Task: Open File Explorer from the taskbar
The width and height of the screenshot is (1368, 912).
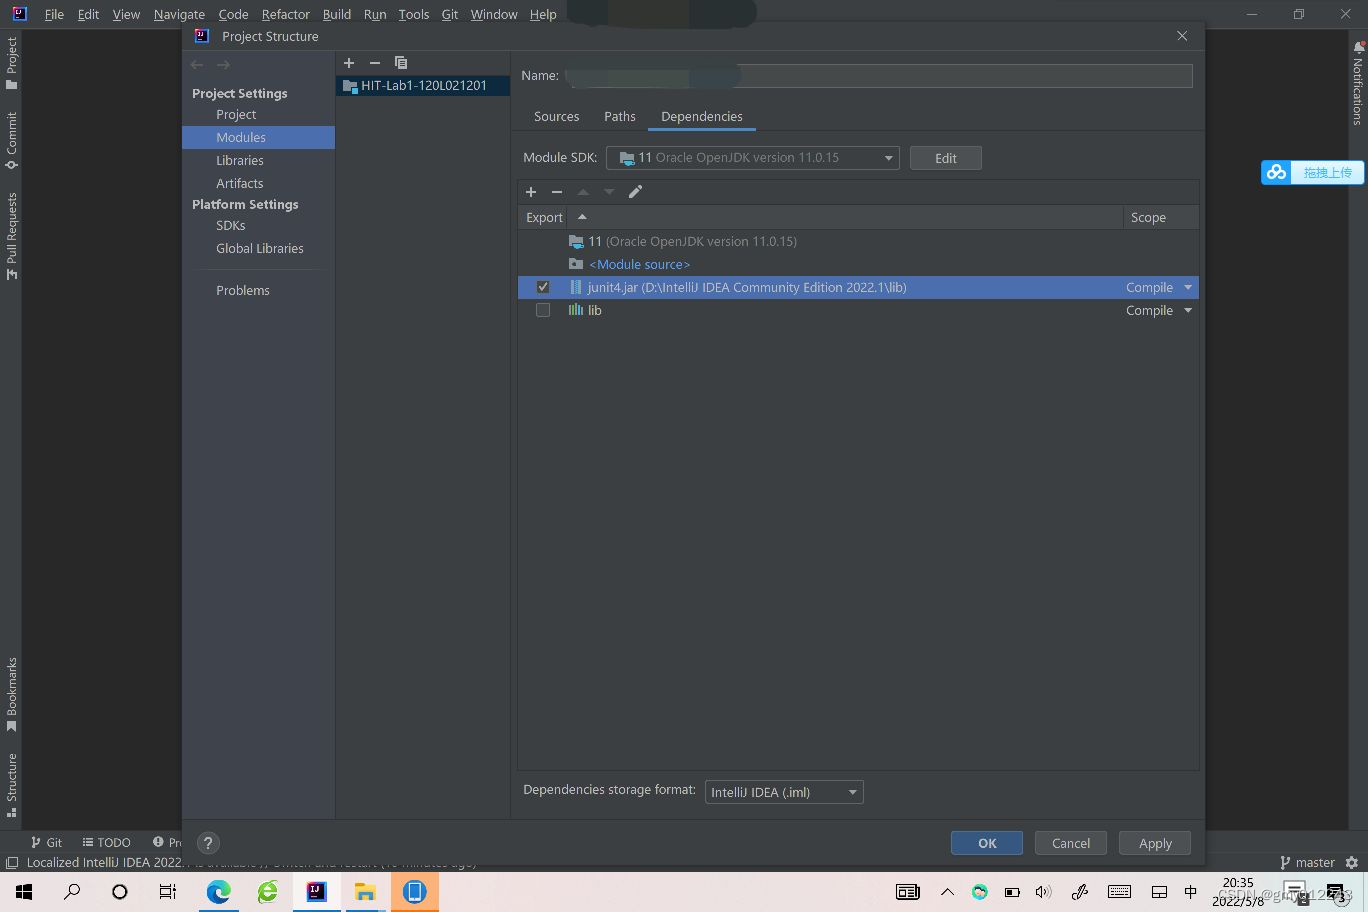Action: 365,891
